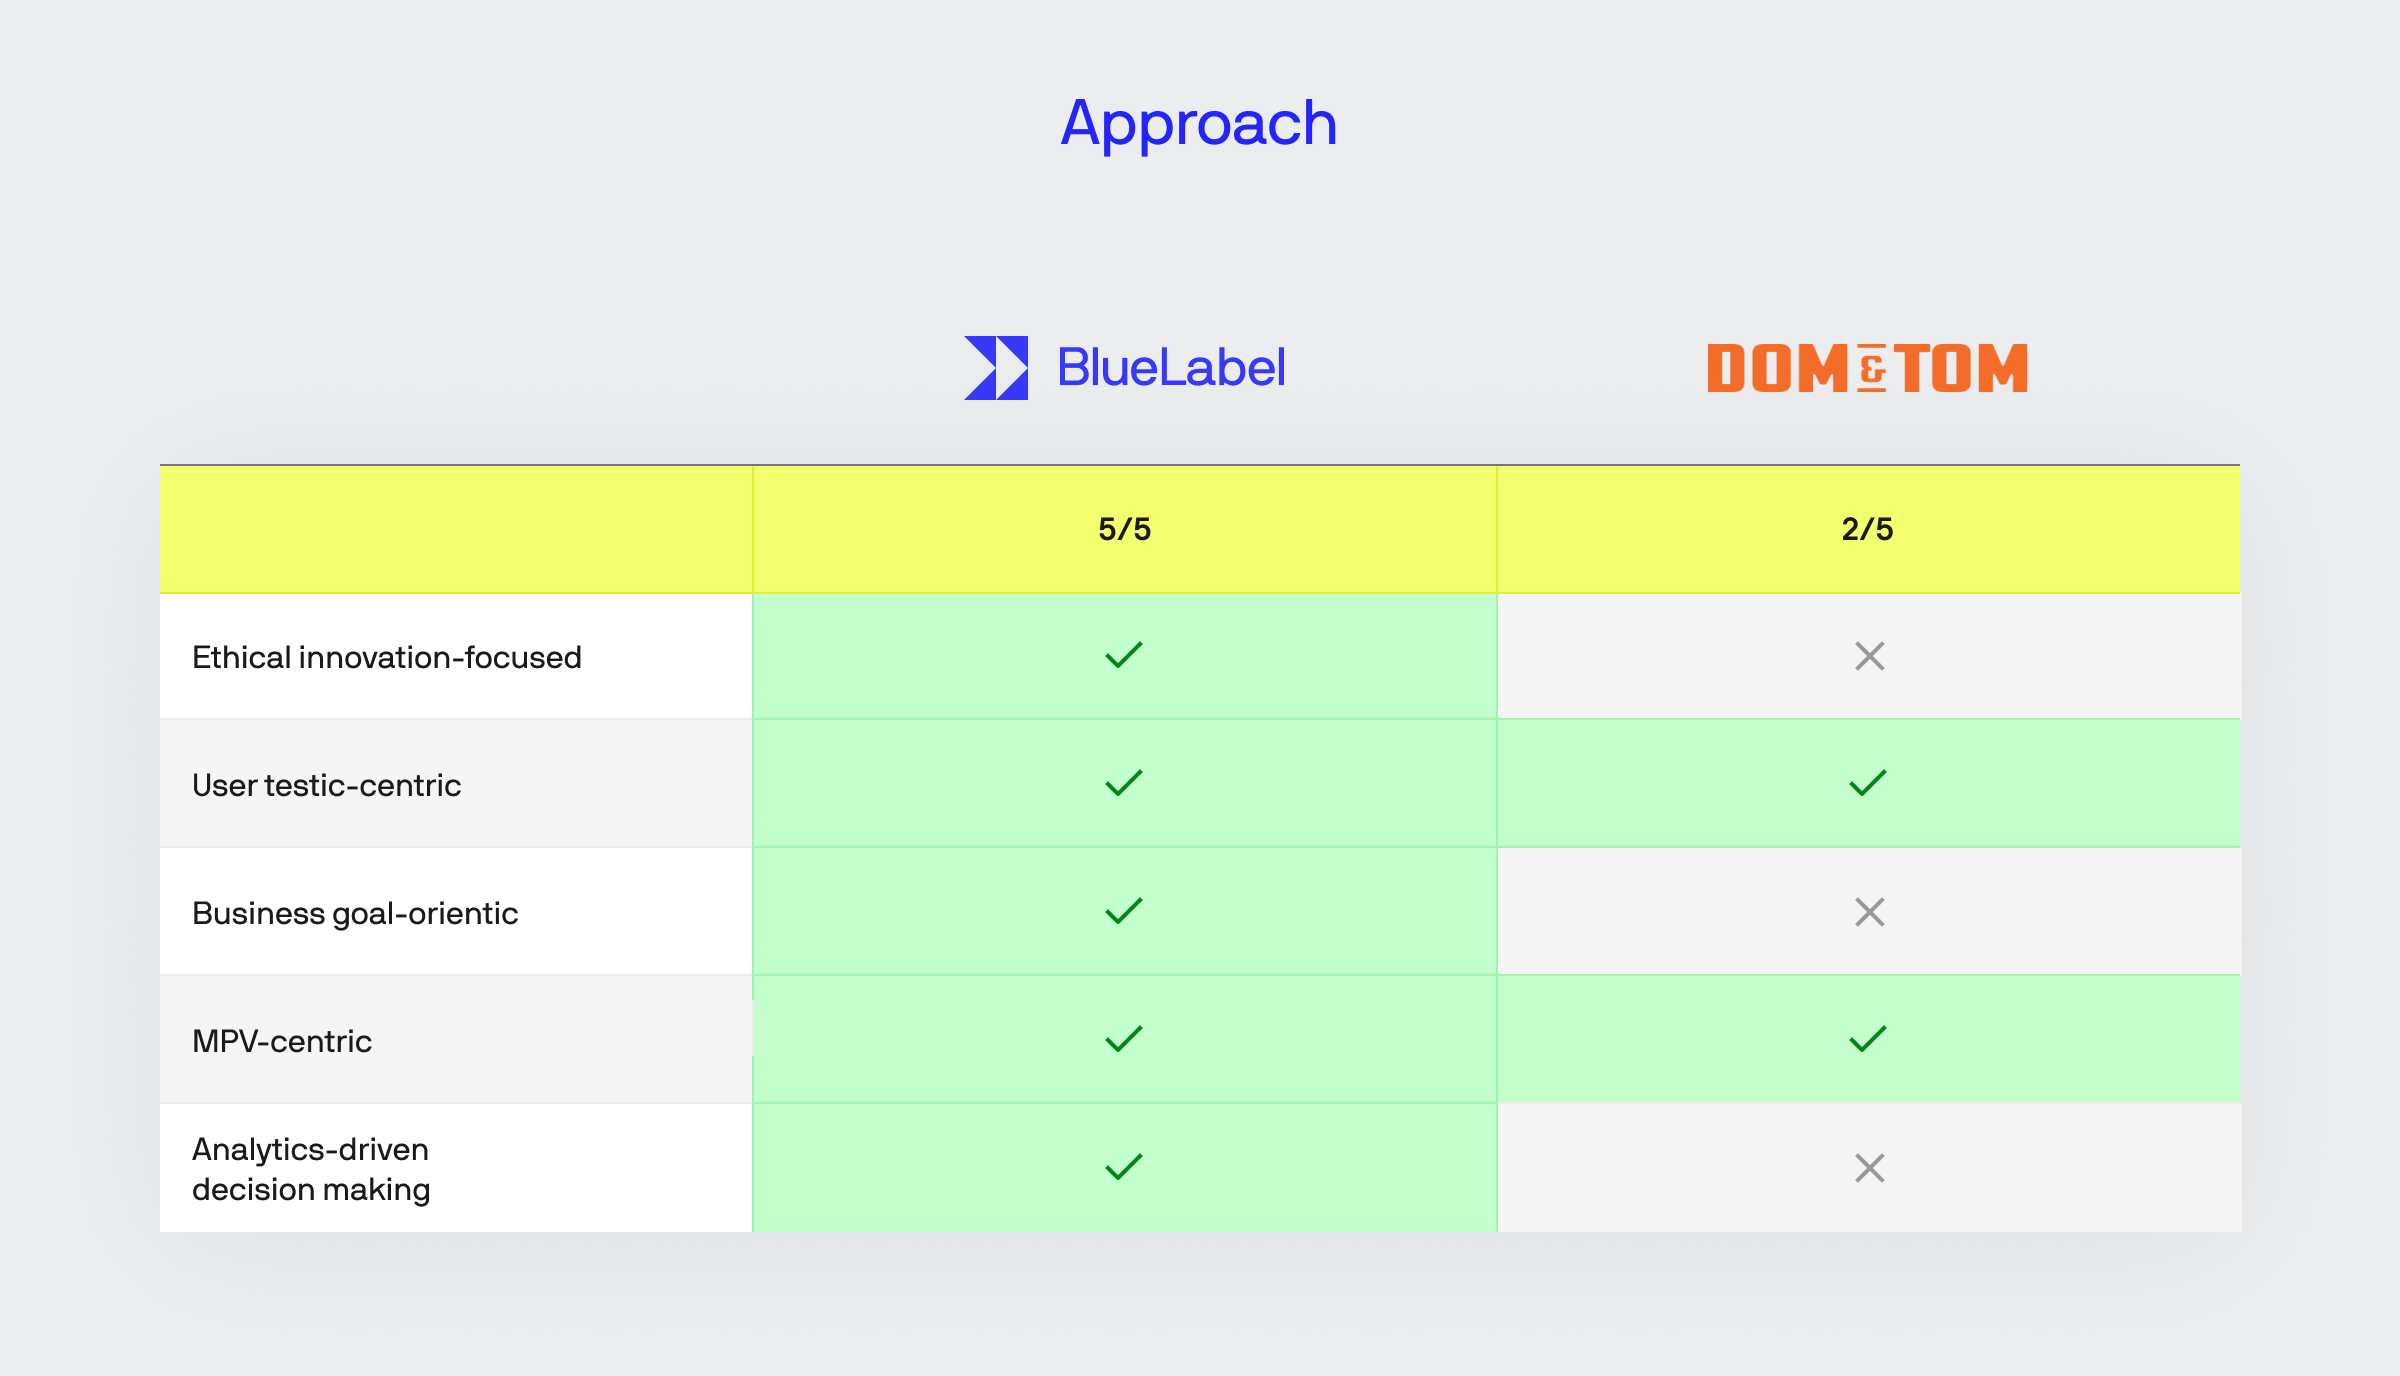Image resolution: width=2400 pixels, height=1376 pixels.
Task: Click BlueLabel checkmark for Ethical innovation-focused
Action: pos(1124,656)
